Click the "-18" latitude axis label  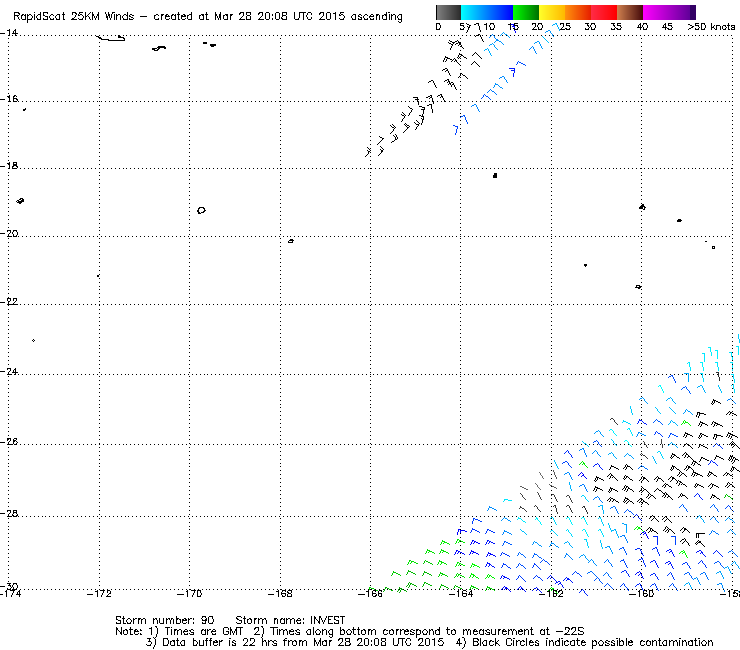pos(9,166)
